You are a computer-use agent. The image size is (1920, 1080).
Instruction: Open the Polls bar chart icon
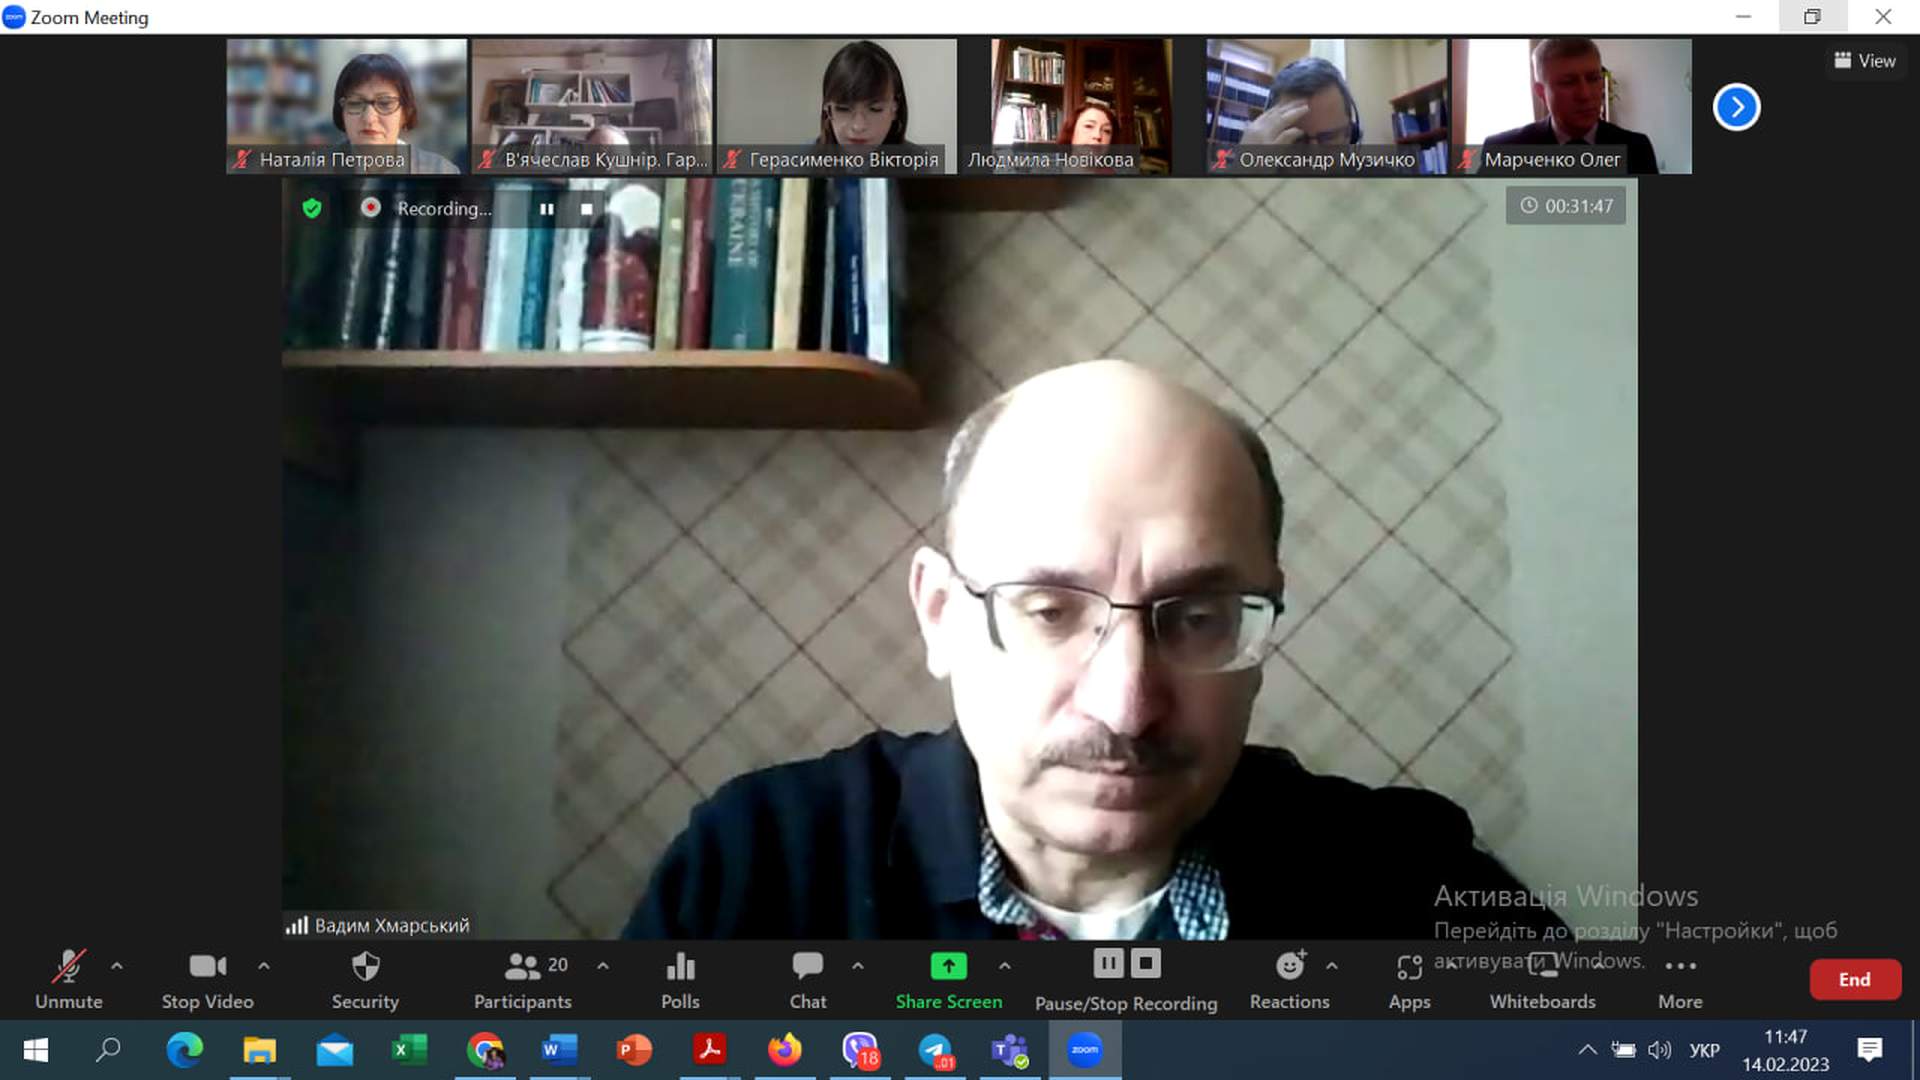click(x=680, y=979)
